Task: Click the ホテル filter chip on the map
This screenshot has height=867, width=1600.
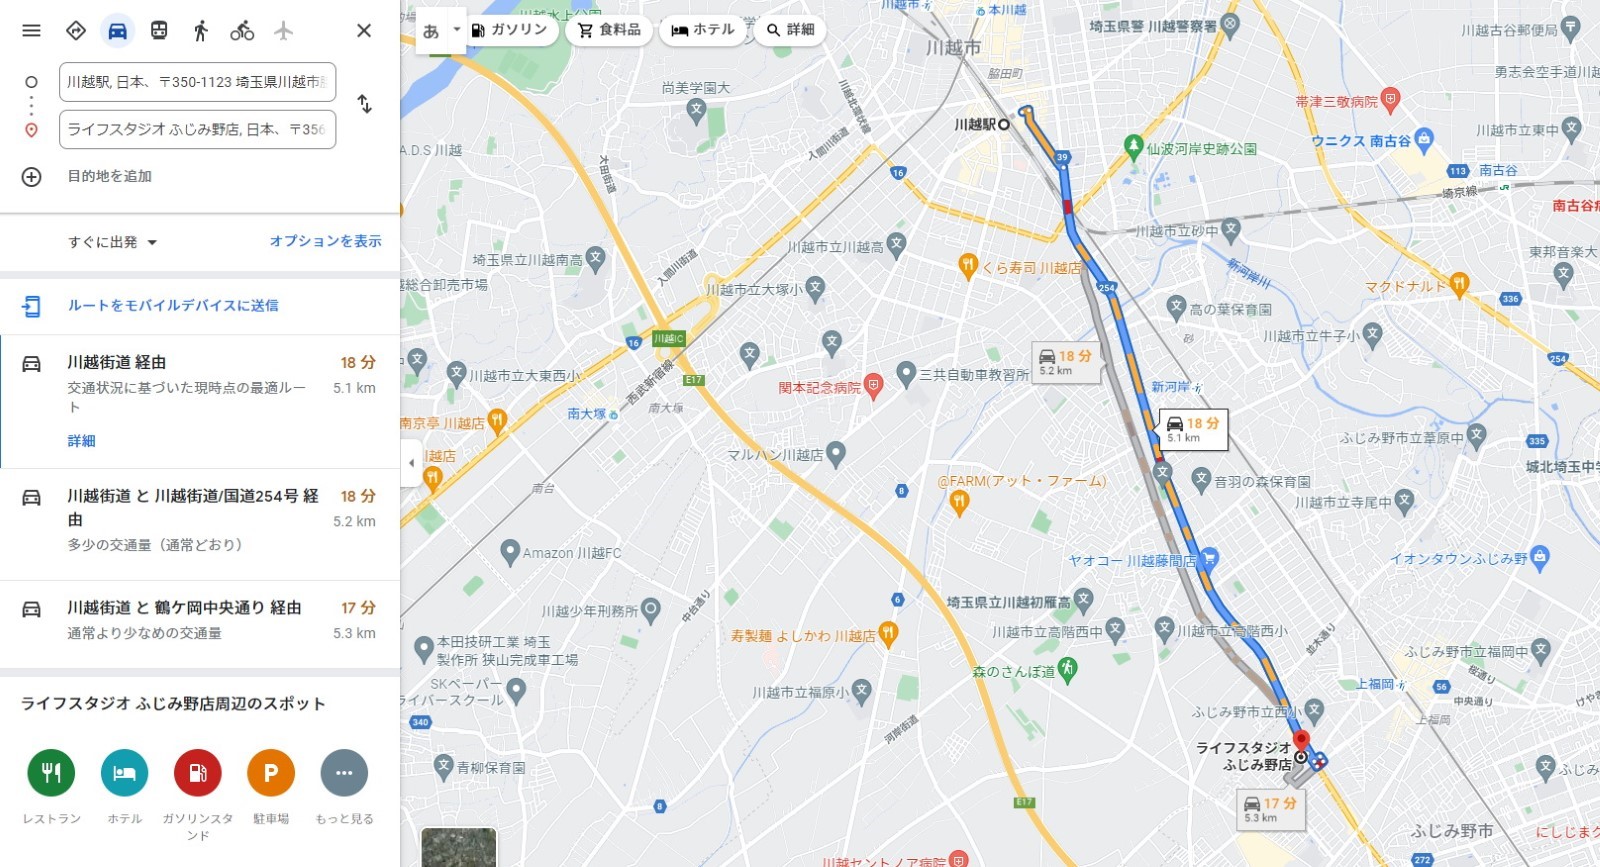Action: (703, 30)
